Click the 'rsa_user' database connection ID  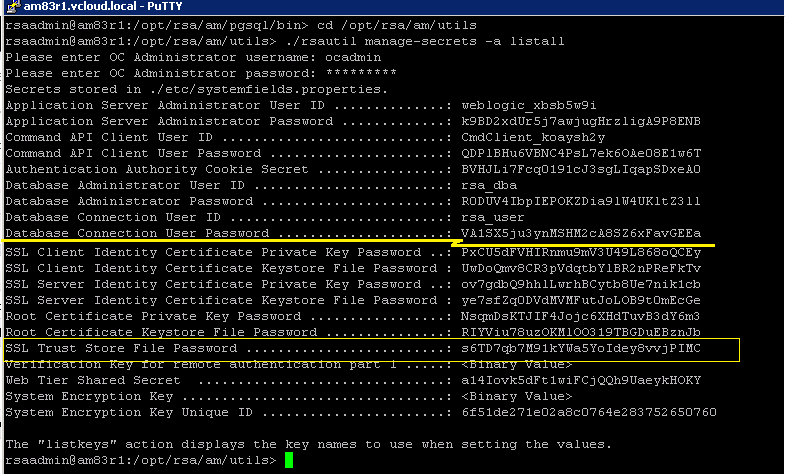(x=492, y=217)
